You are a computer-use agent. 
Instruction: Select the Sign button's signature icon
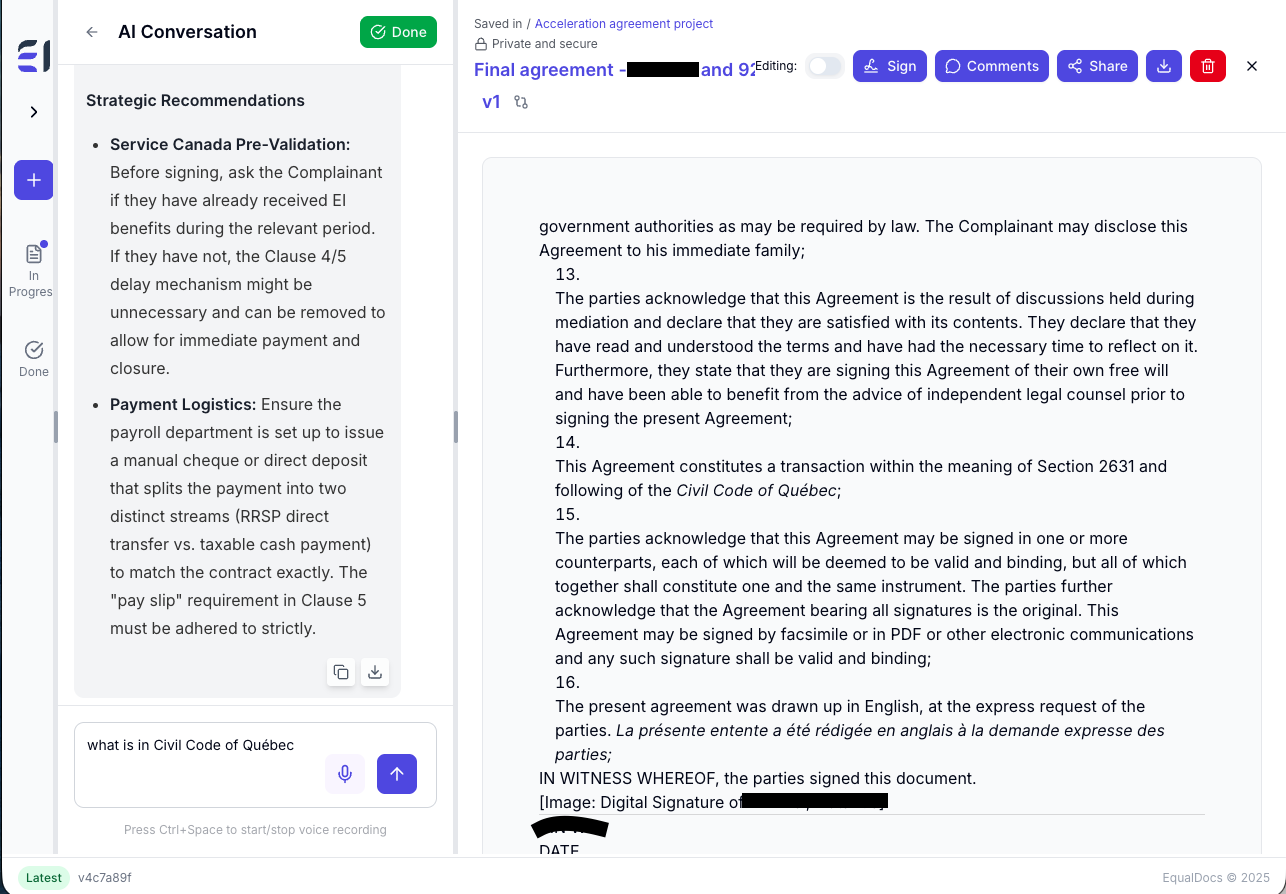pos(869,66)
